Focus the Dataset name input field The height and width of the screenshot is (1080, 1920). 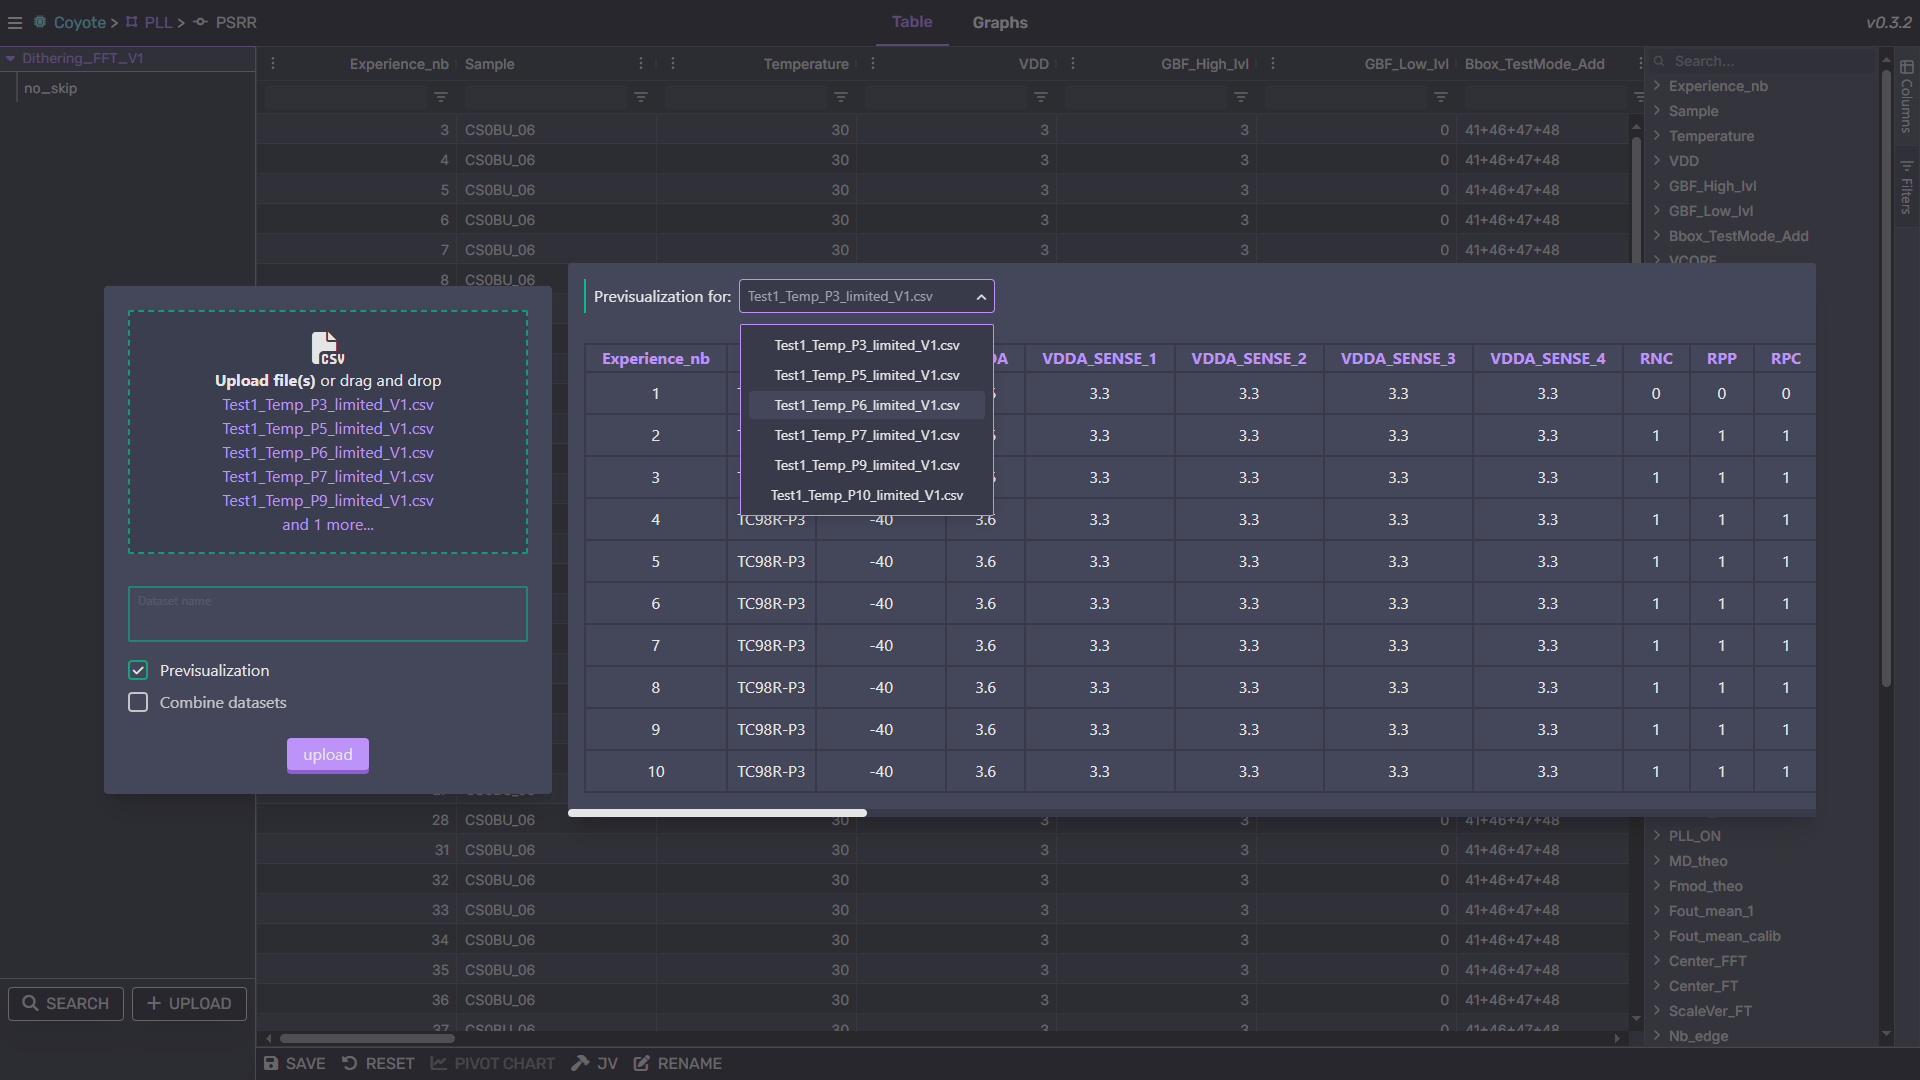(x=328, y=614)
